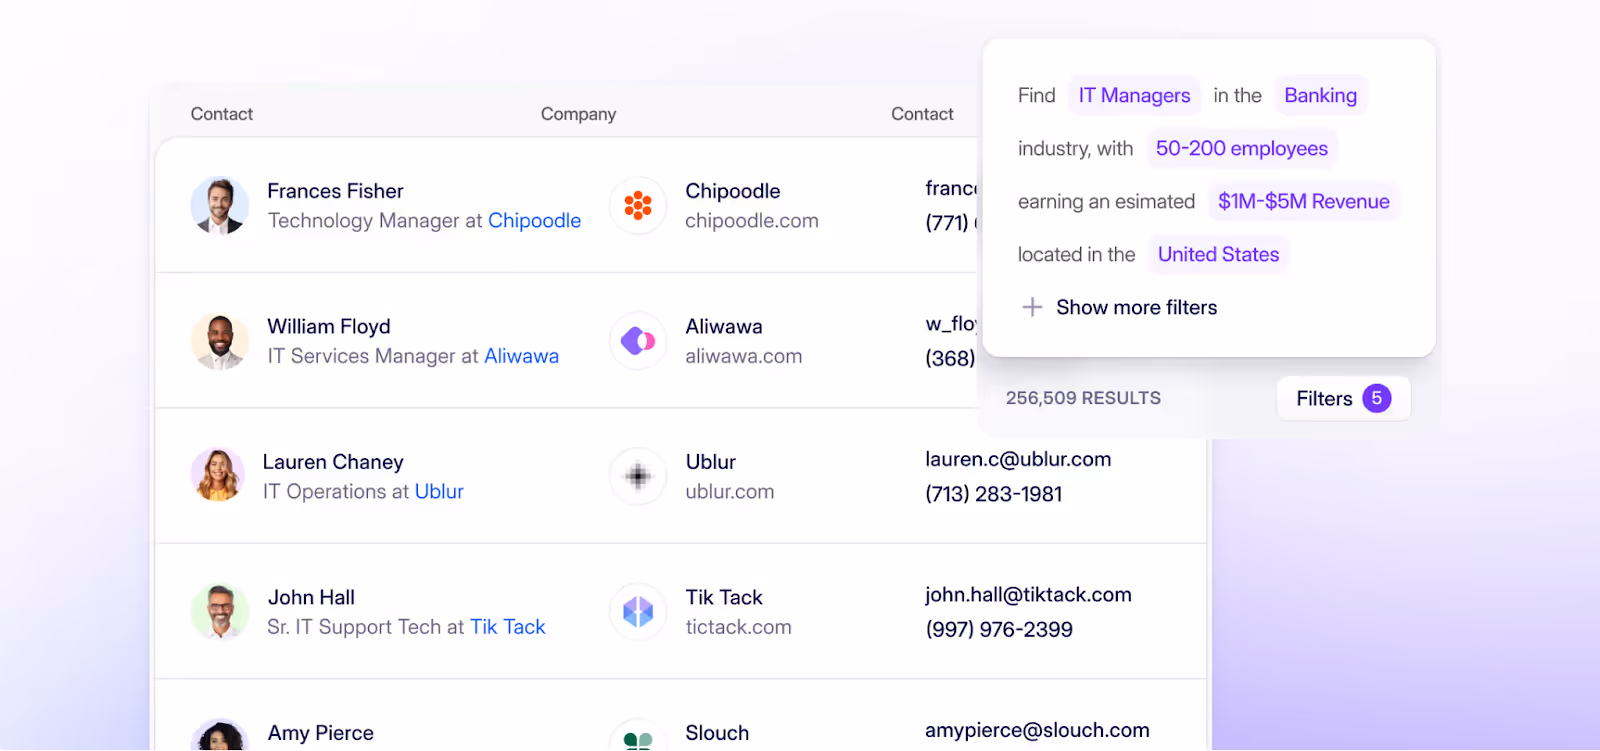1600x751 pixels.
Task: Click William Floyd's profile photo
Action: tap(220, 341)
